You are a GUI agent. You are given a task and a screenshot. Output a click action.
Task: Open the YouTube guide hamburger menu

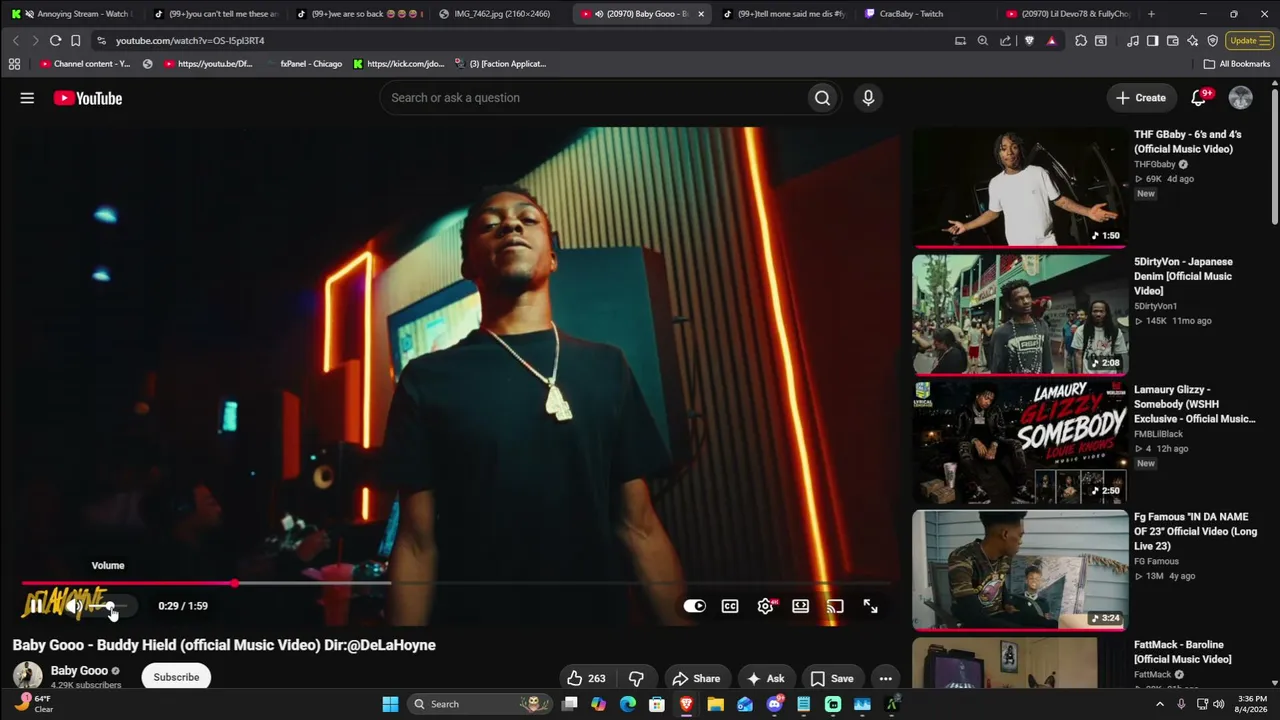tap(27, 98)
